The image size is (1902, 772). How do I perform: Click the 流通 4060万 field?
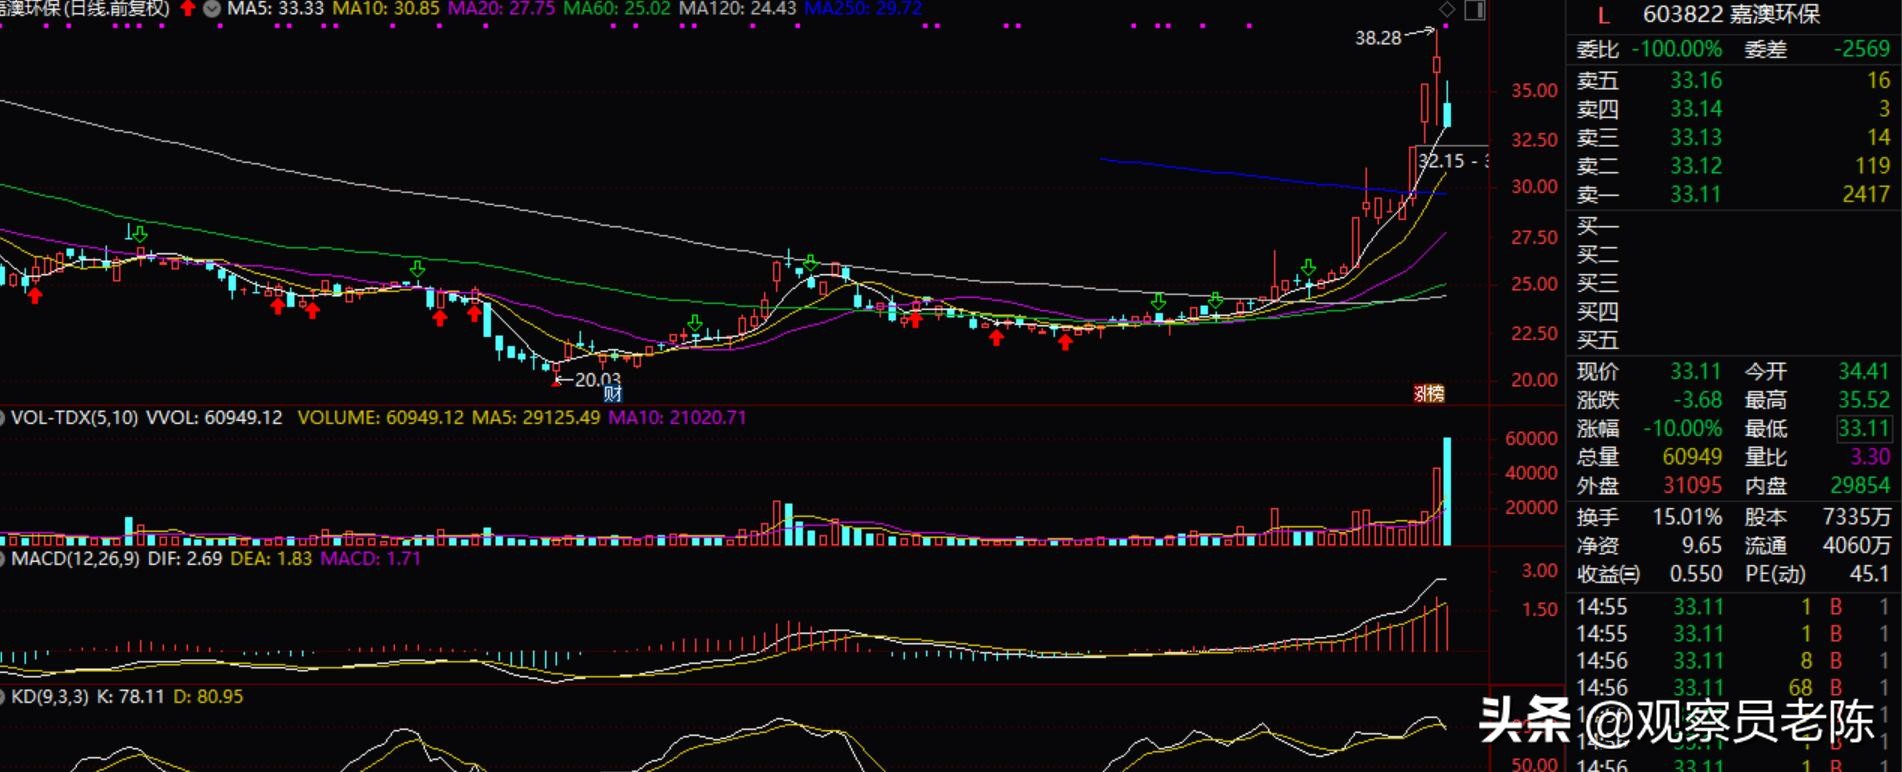[1817, 546]
